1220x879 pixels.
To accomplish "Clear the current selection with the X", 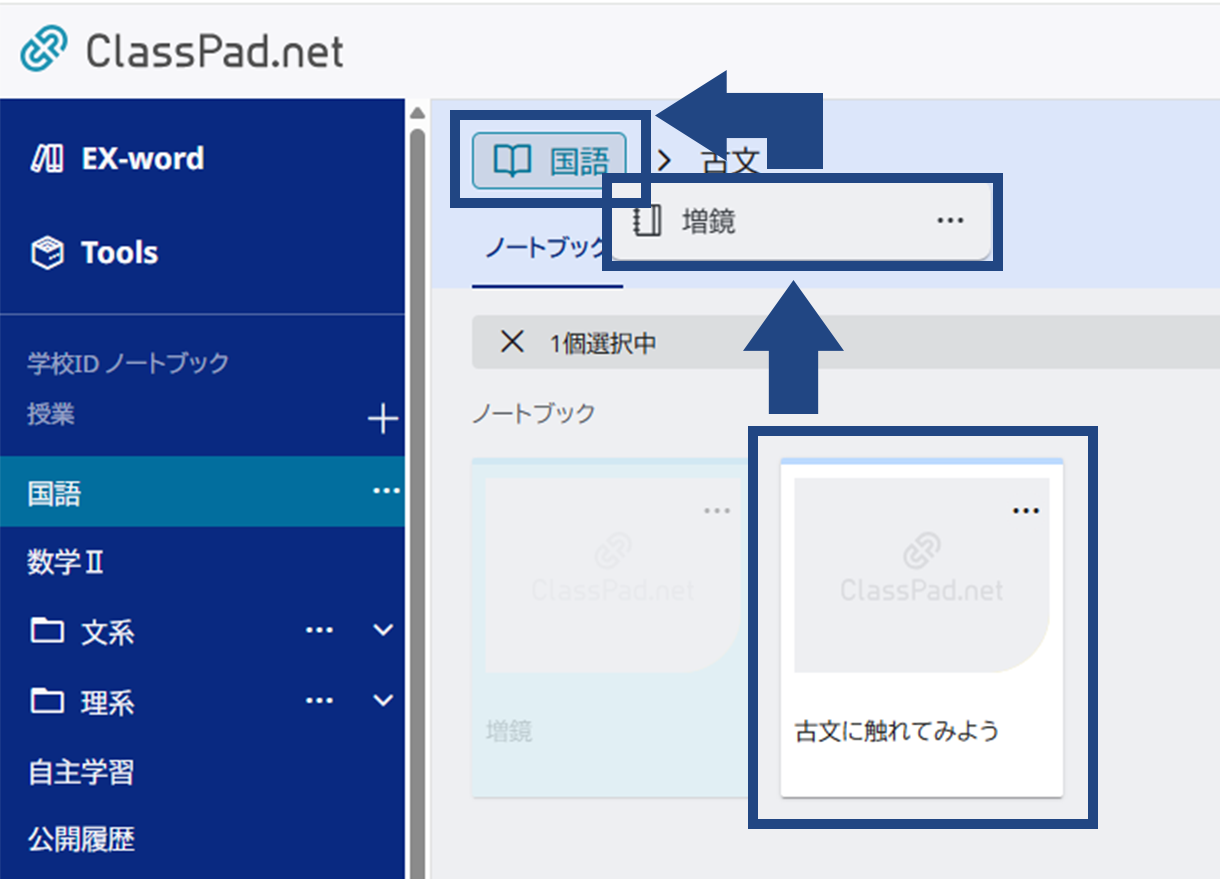I will pyautogui.click(x=513, y=342).
